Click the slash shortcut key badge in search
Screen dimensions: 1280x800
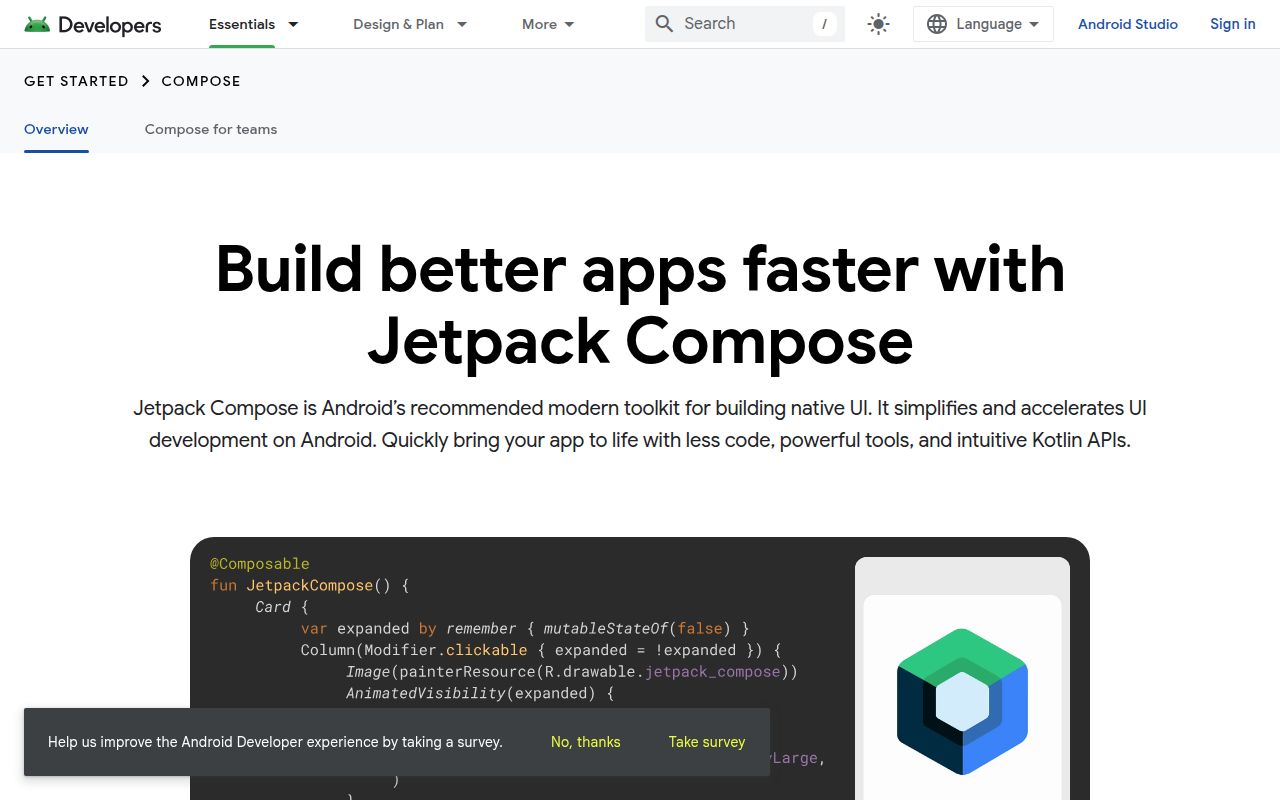[x=825, y=24]
